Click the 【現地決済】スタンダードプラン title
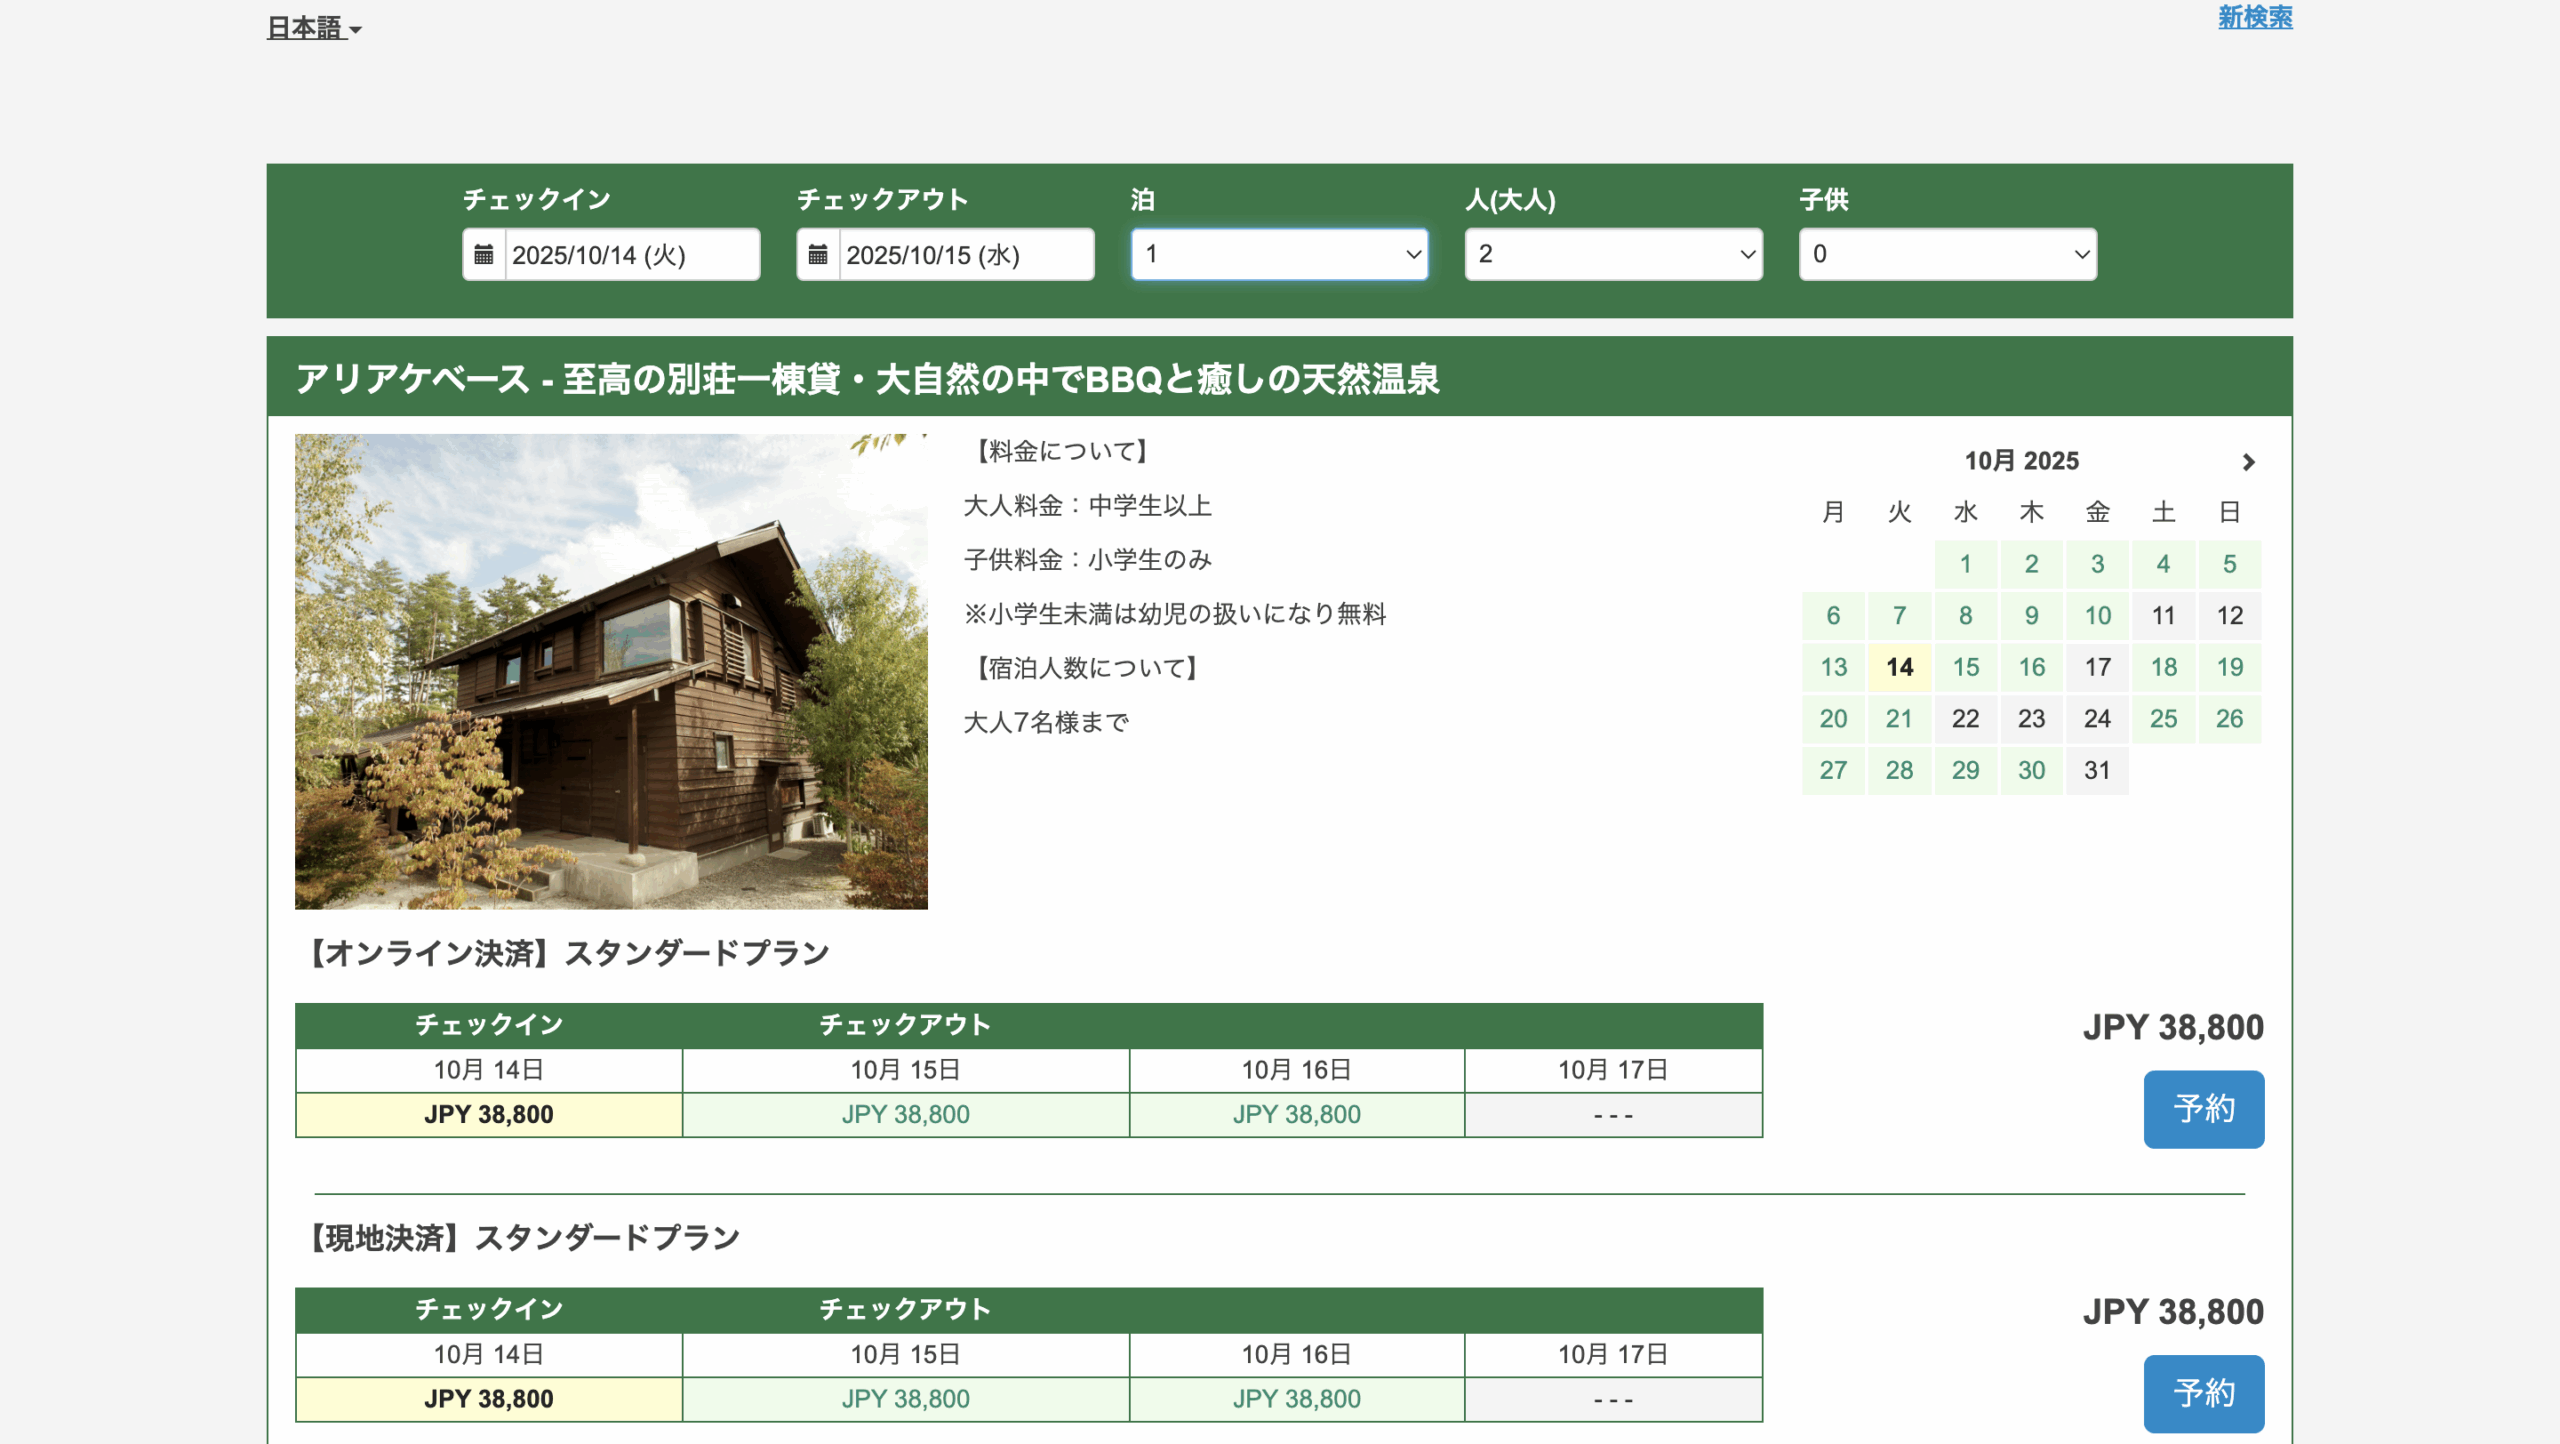The height and width of the screenshot is (1444, 2560). 520,1238
